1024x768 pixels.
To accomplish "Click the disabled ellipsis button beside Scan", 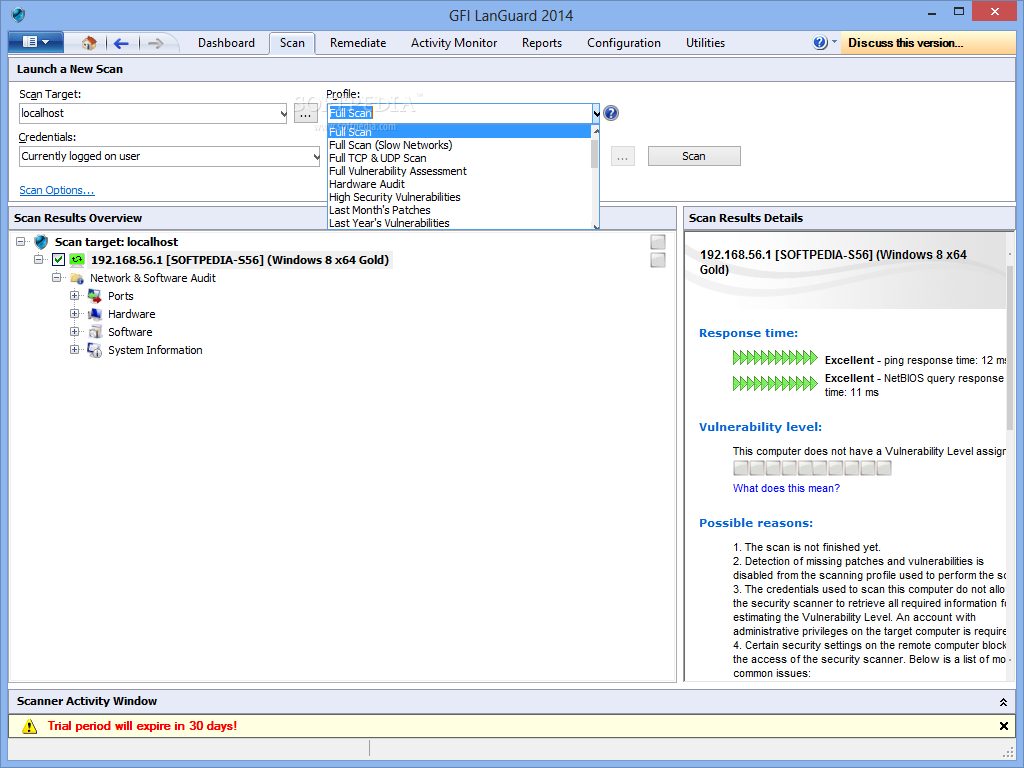I will (623, 157).
